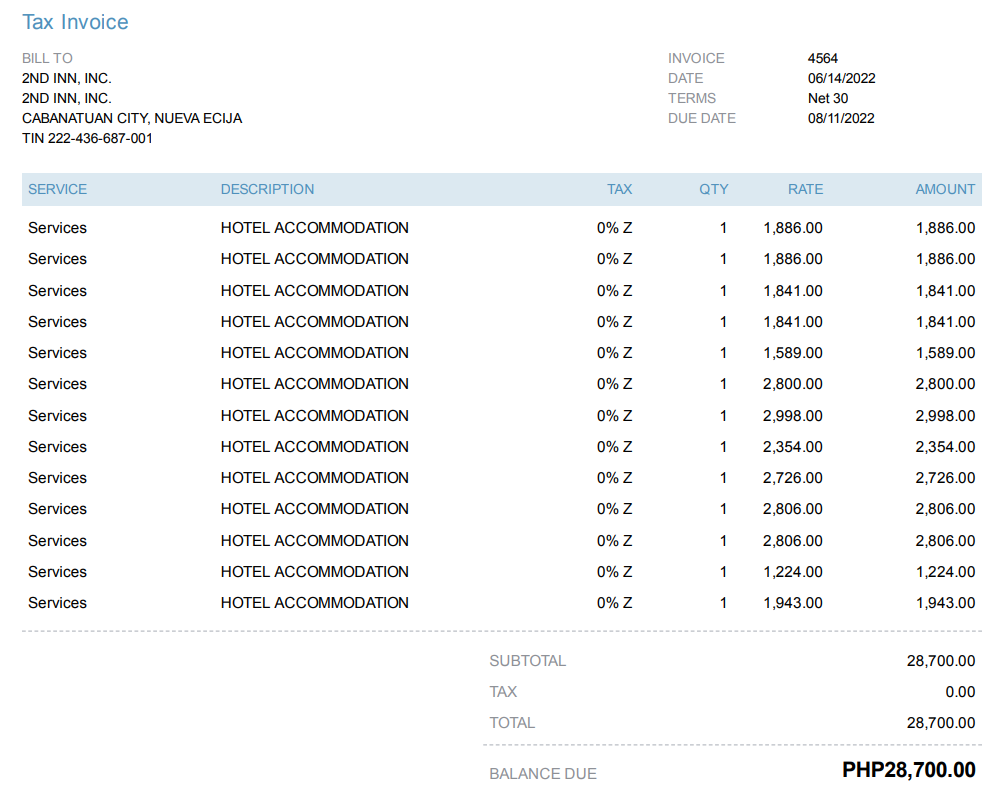Click Services in the 1,589.00 row
Image resolution: width=992 pixels, height=787 pixels.
point(58,353)
